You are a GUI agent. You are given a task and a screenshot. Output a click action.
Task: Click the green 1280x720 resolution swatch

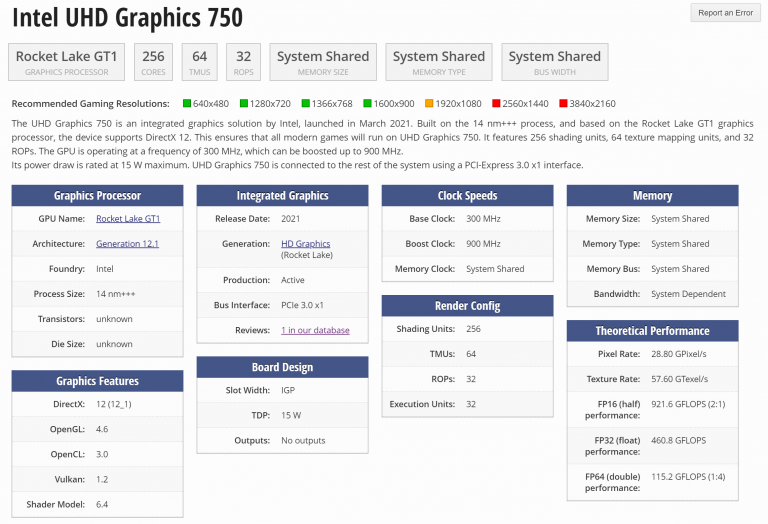tap(244, 103)
